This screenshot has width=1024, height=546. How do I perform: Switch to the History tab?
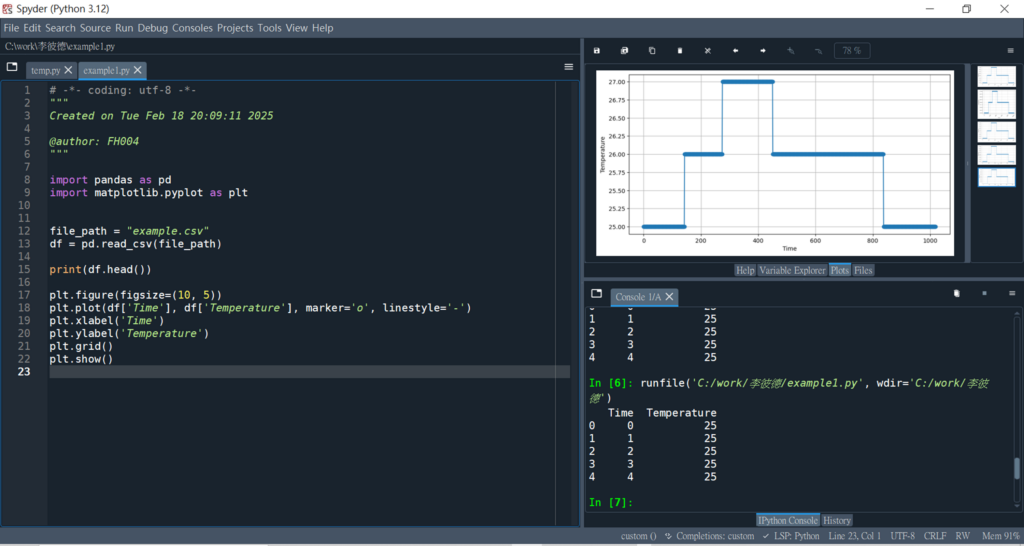pos(837,520)
